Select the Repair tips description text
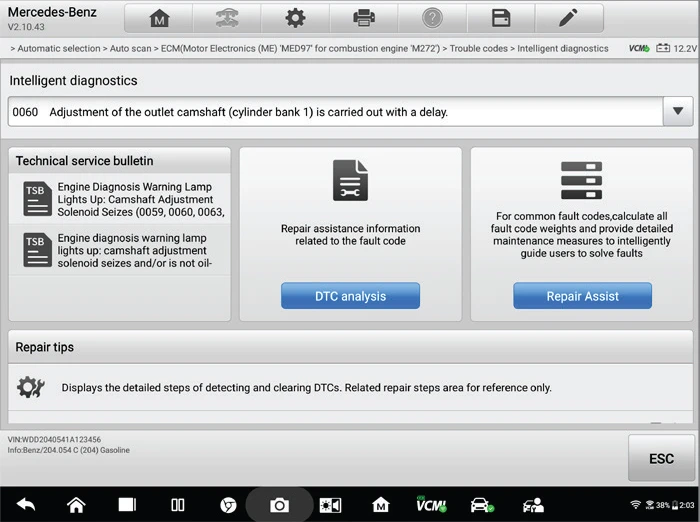The width and height of the screenshot is (700, 522). click(306, 388)
